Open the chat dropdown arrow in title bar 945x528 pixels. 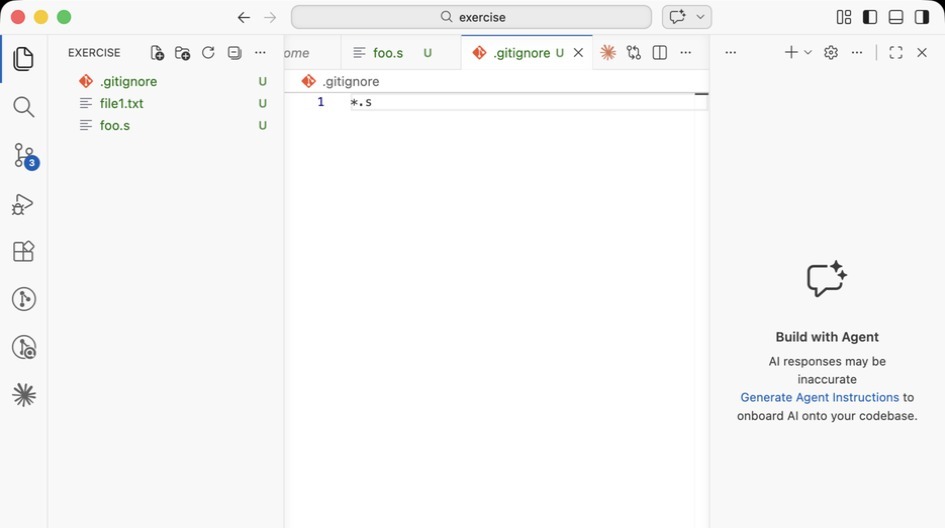coord(701,17)
